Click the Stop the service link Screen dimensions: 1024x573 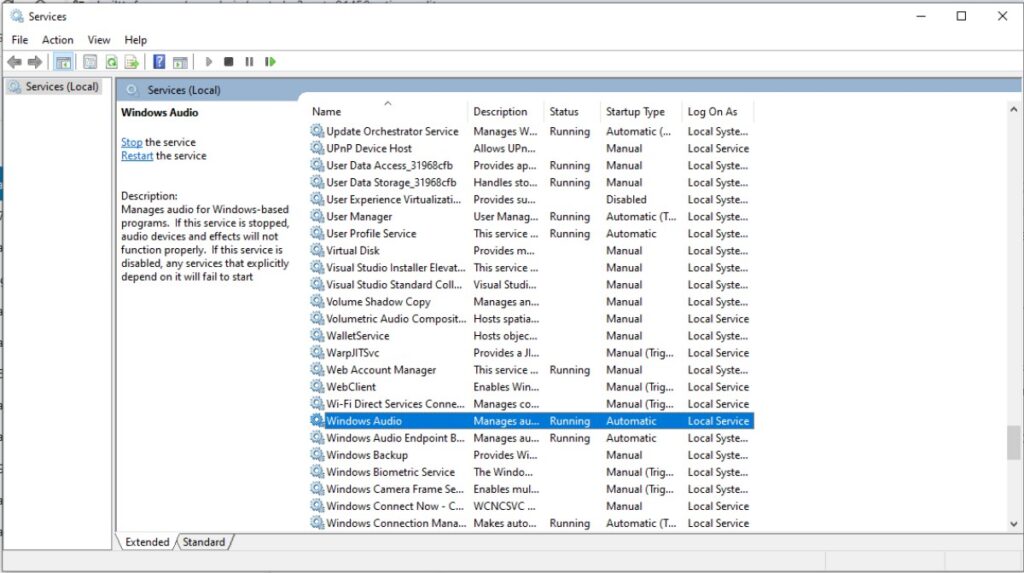click(131, 142)
